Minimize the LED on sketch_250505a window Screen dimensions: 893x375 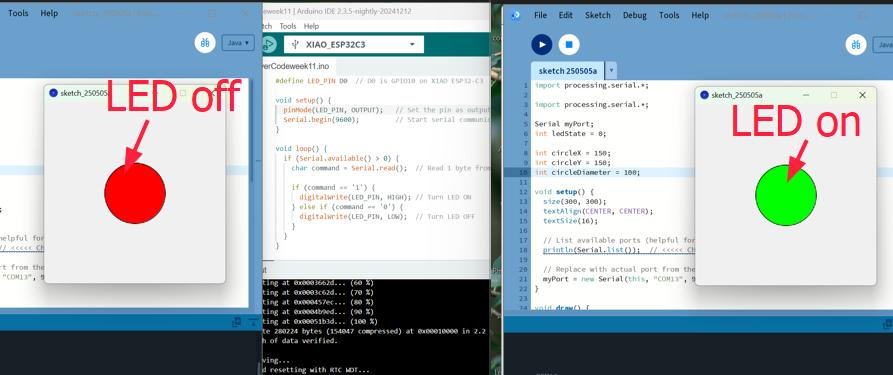[x=806, y=95]
